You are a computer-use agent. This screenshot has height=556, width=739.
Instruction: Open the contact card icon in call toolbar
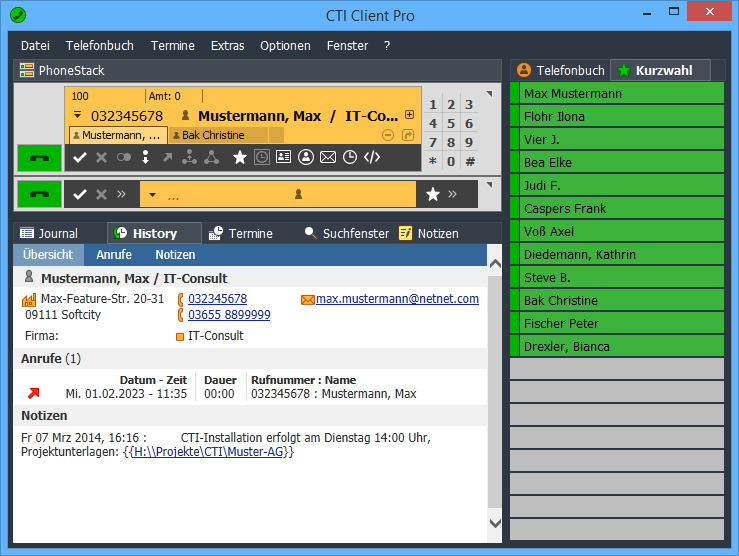coord(284,157)
